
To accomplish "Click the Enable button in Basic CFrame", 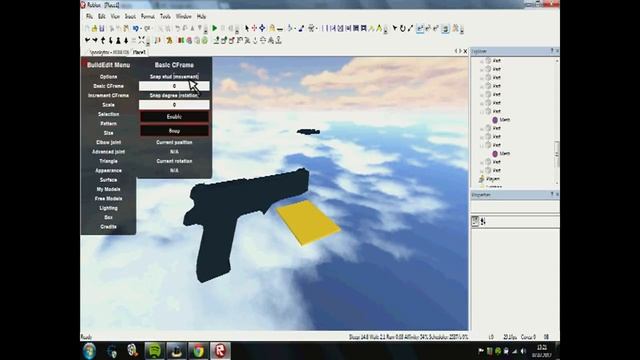I will (174, 117).
